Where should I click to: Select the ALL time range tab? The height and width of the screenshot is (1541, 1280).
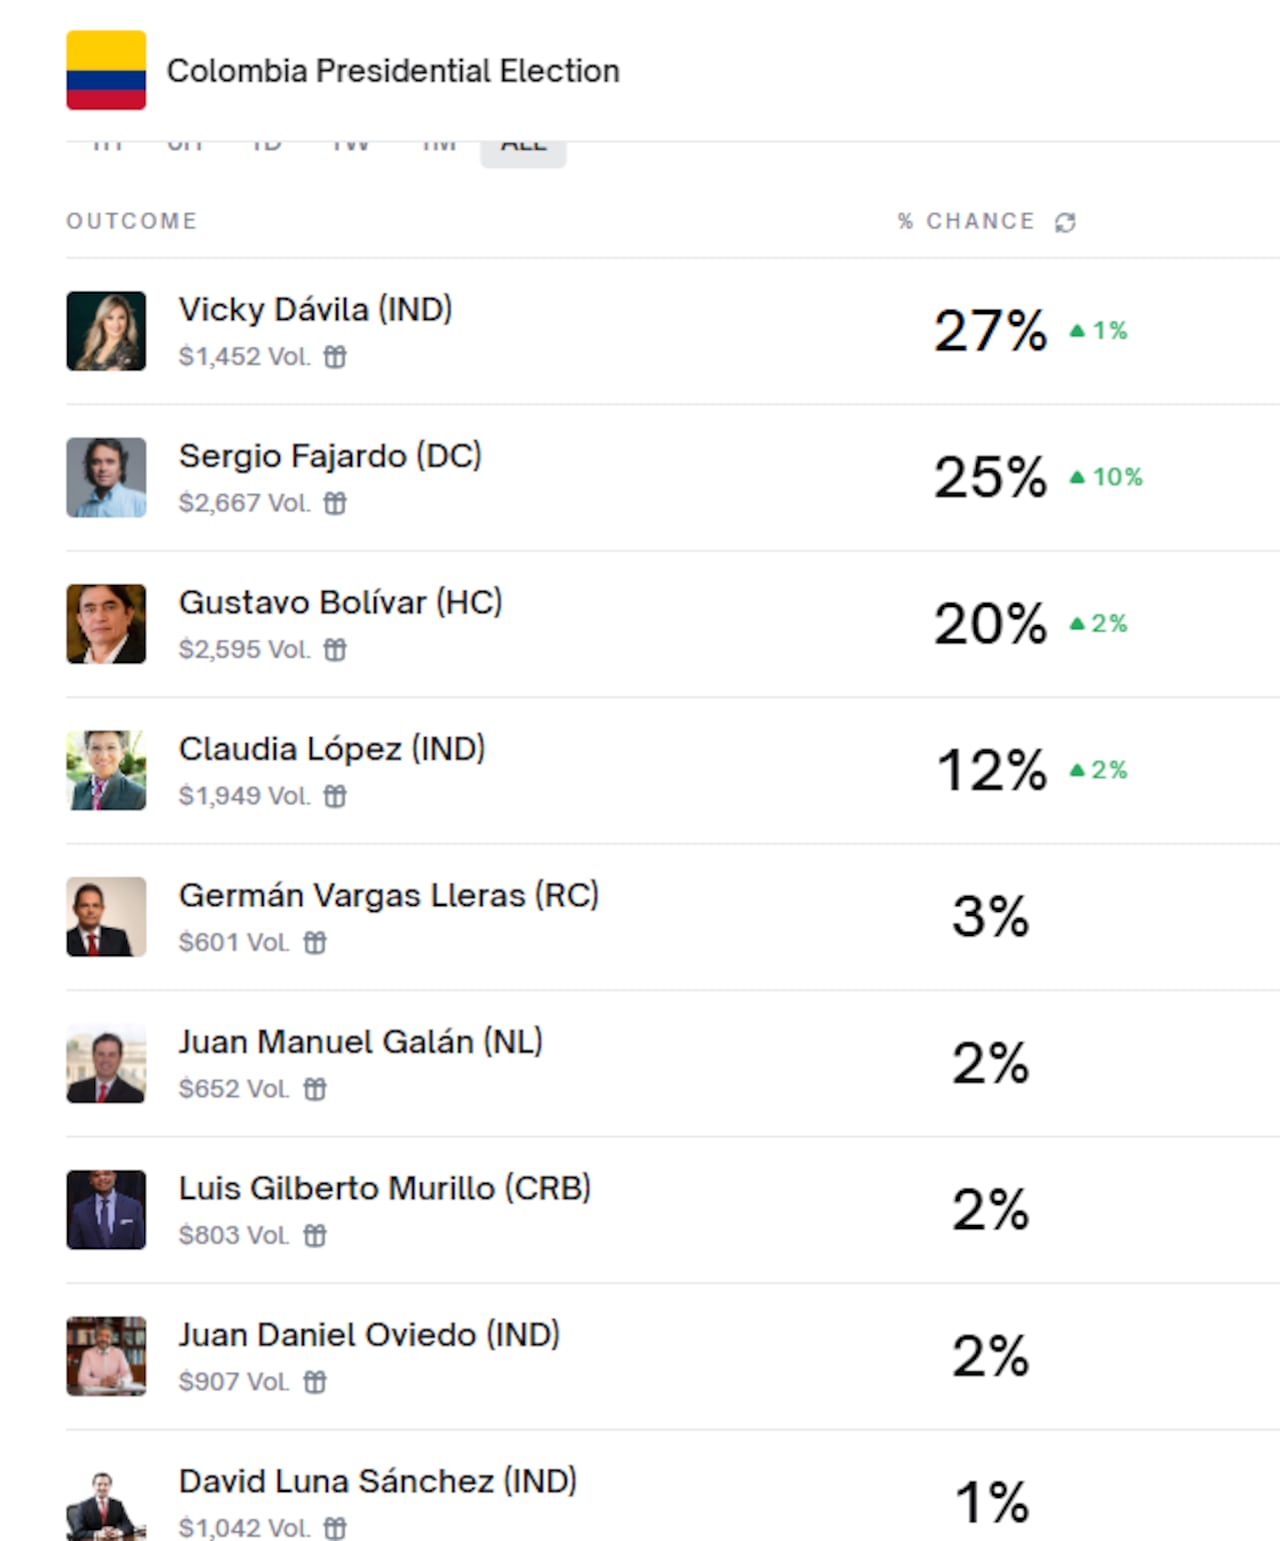(523, 148)
